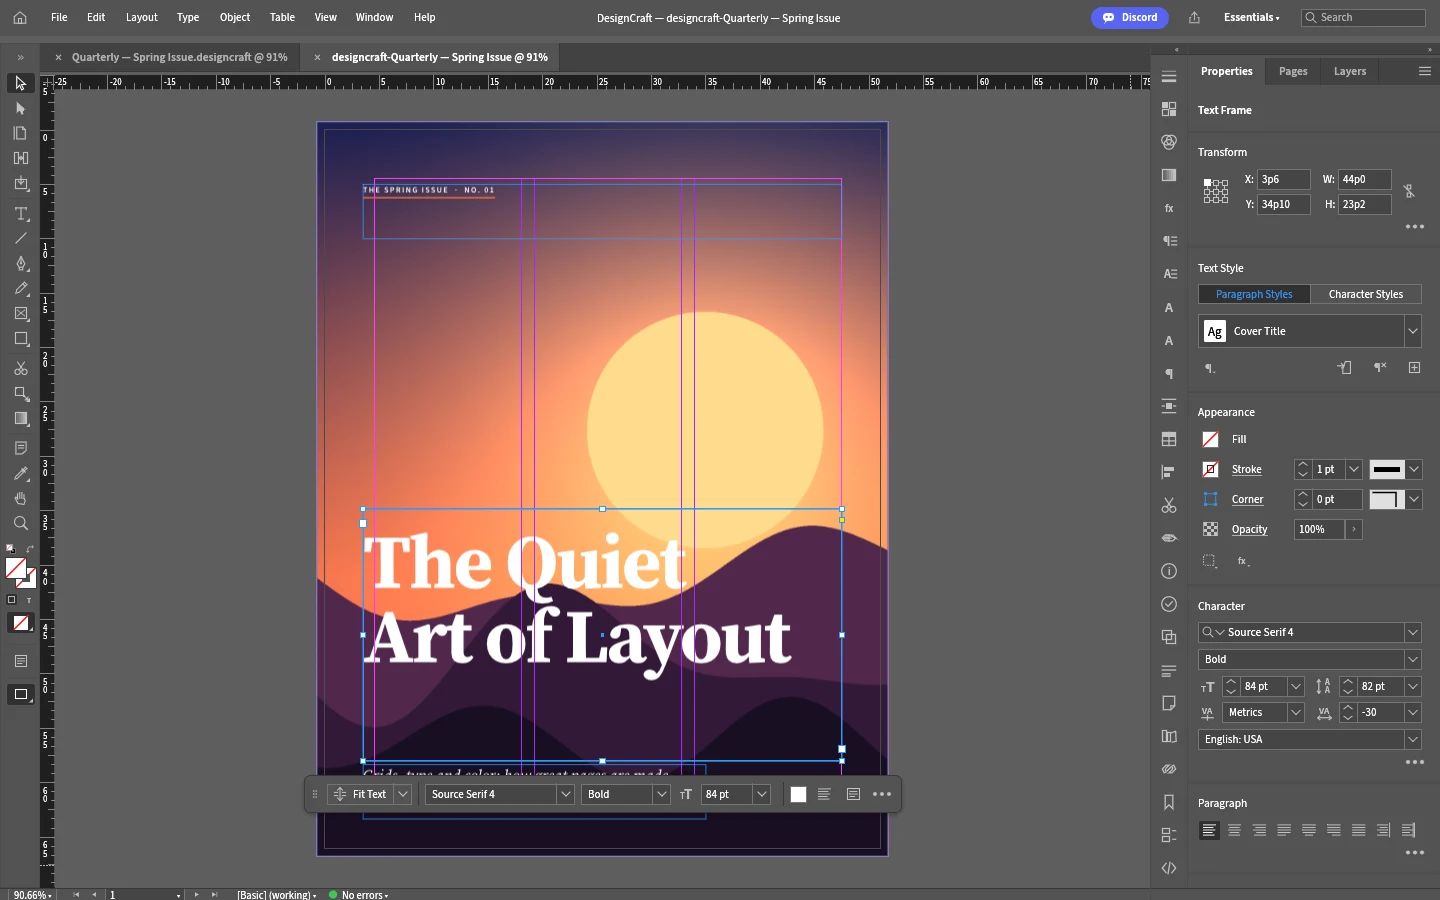Expand the Cover Title style dropdown

pyautogui.click(x=1413, y=331)
